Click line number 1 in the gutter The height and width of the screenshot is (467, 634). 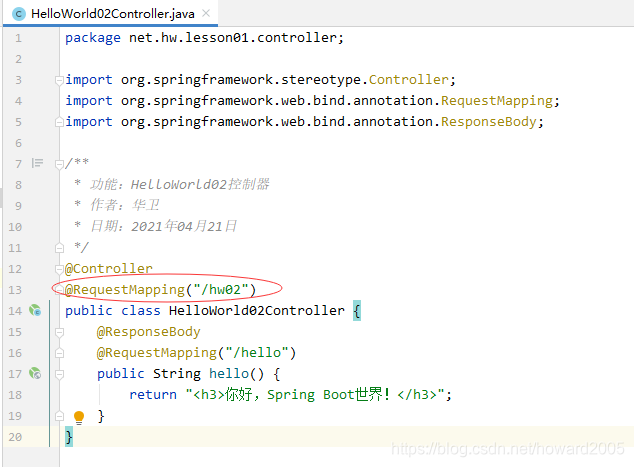pyautogui.click(x=18, y=38)
